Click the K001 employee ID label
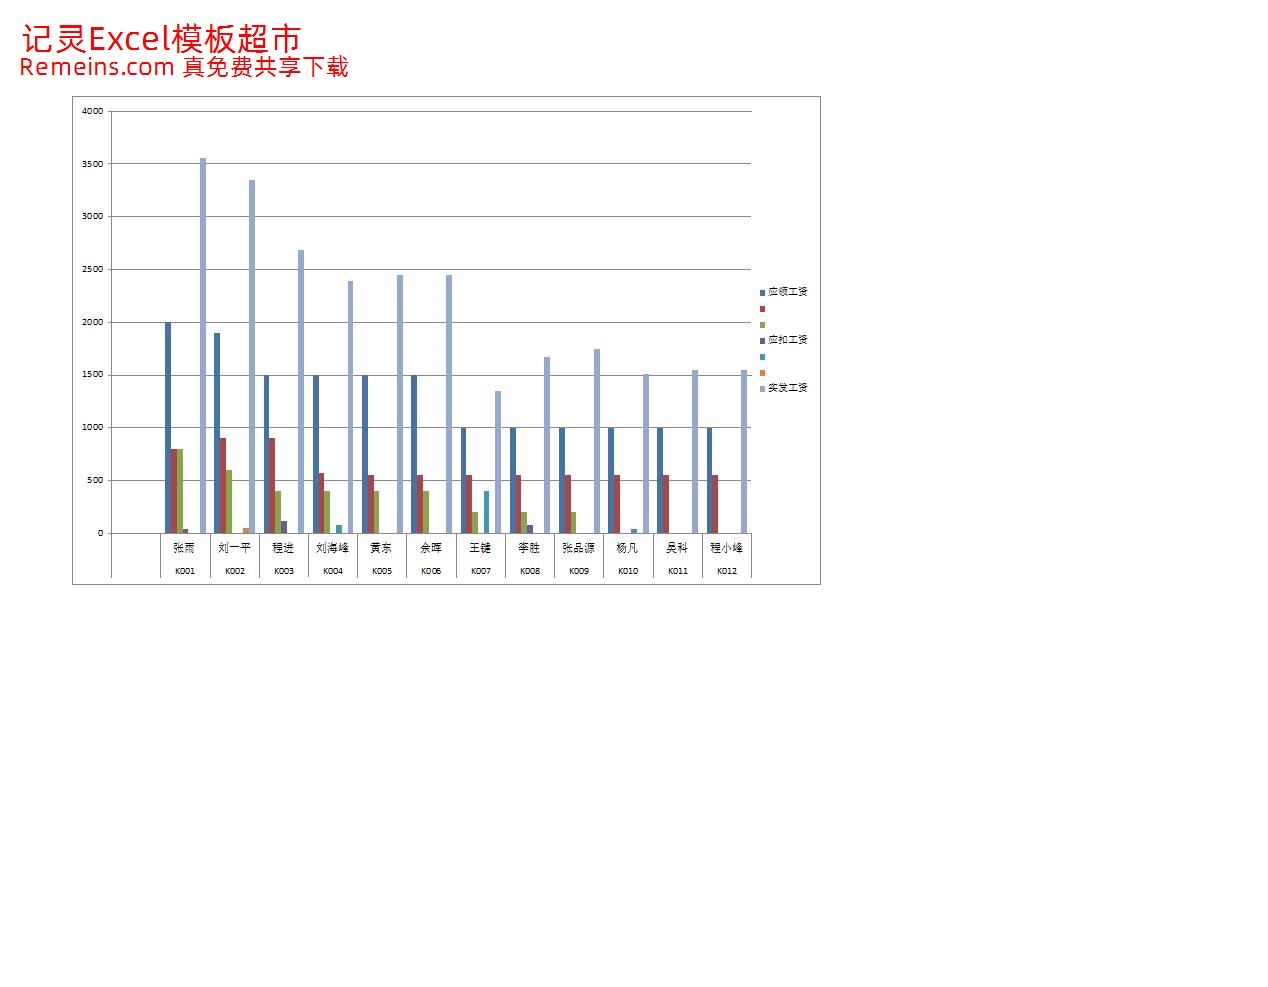1268x987 pixels. (x=185, y=572)
